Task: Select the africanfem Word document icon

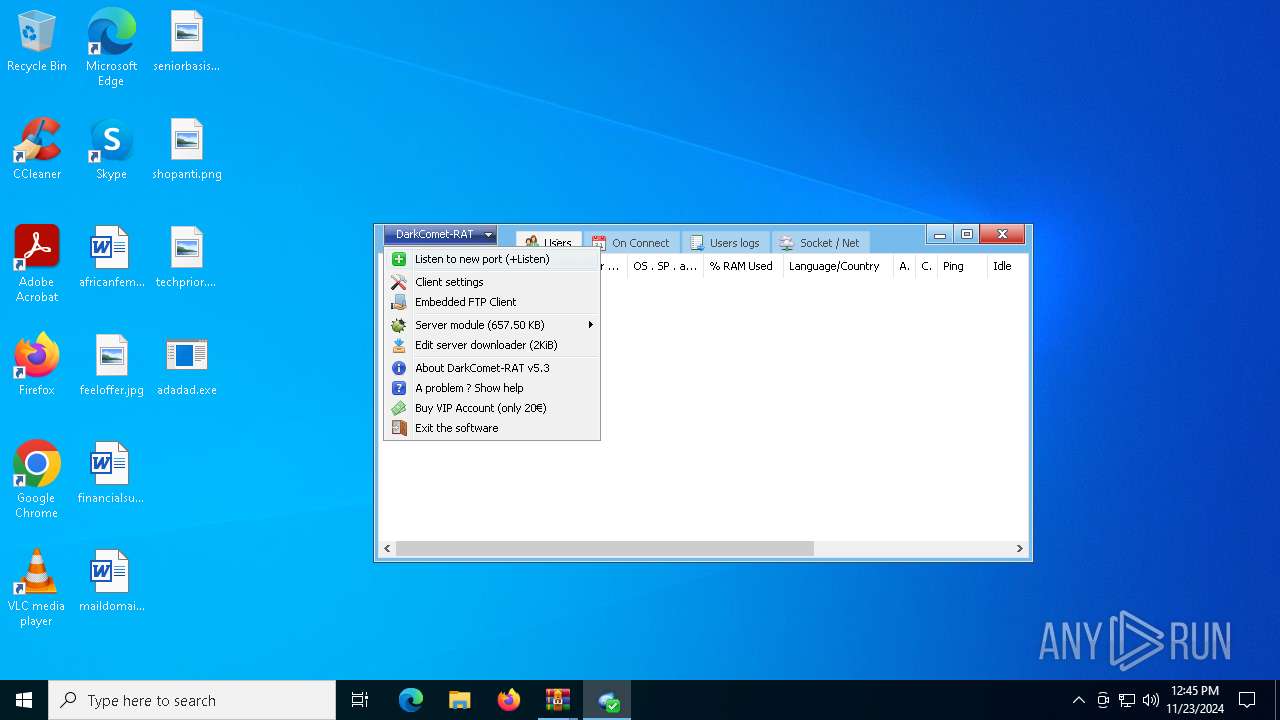Action: [x=111, y=257]
